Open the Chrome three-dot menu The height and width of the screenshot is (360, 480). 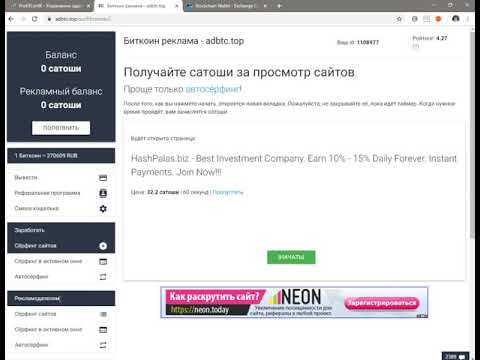[x=468, y=19]
